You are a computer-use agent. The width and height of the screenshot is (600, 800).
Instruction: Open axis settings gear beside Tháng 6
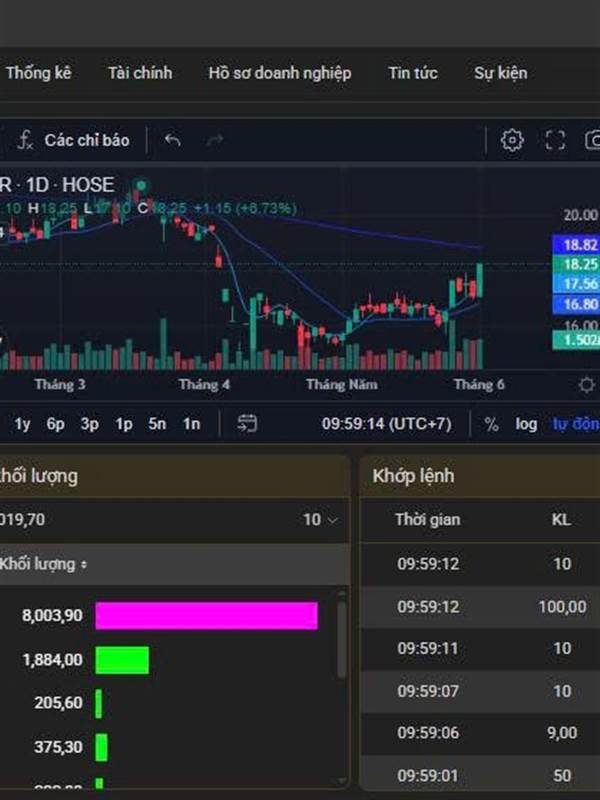(586, 385)
